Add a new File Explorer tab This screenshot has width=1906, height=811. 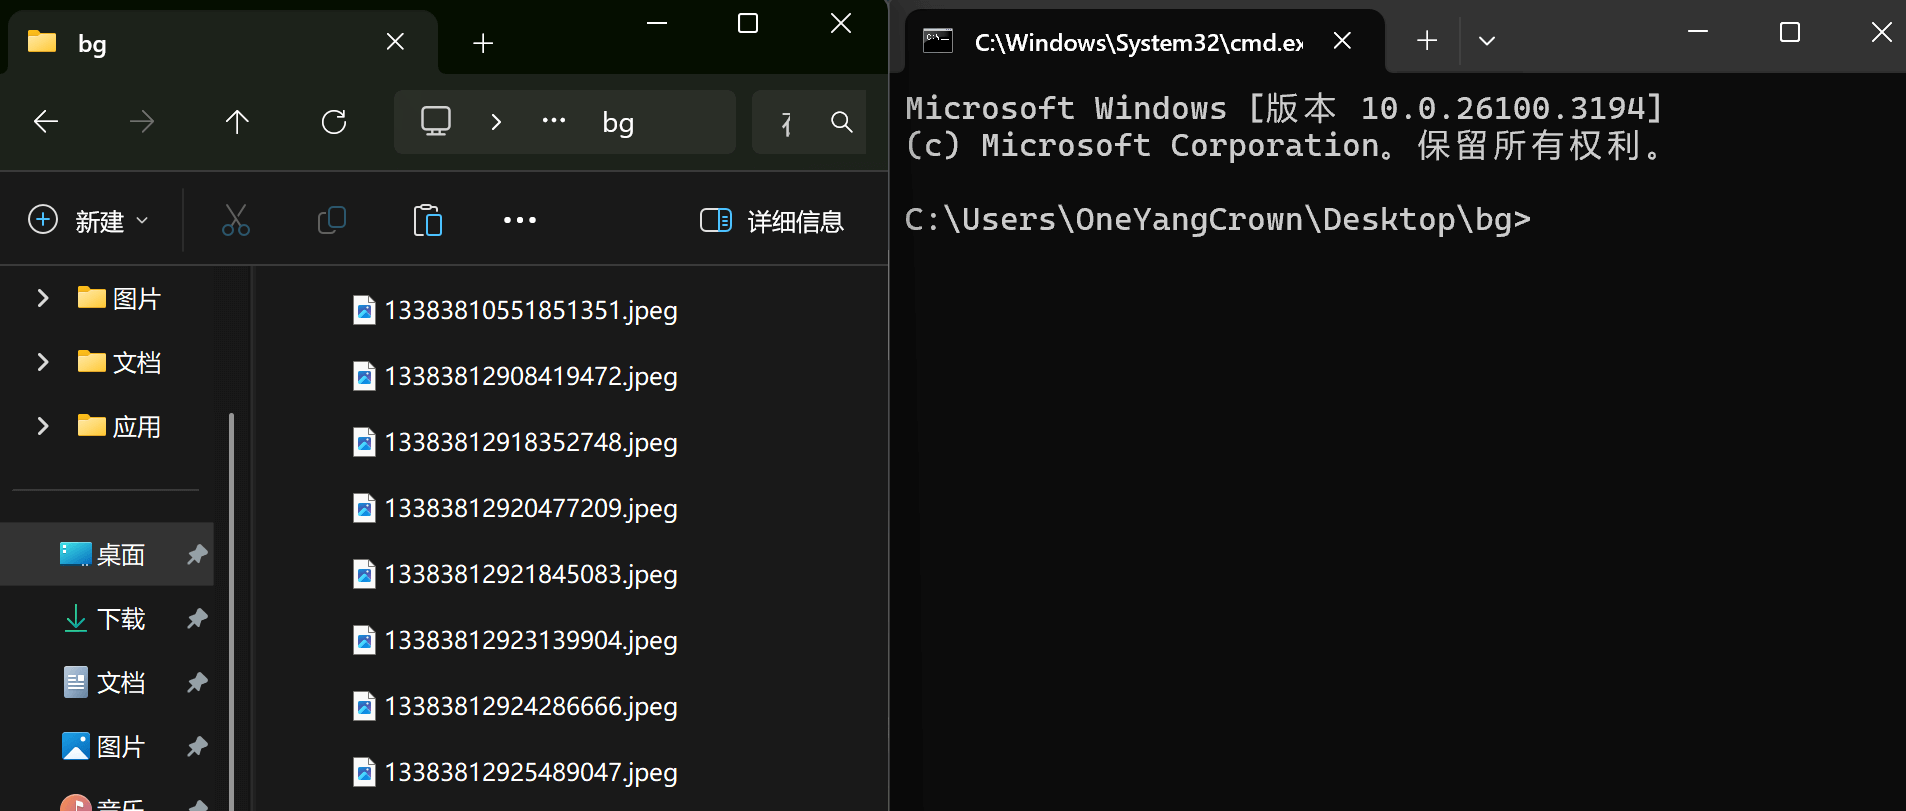click(x=483, y=43)
